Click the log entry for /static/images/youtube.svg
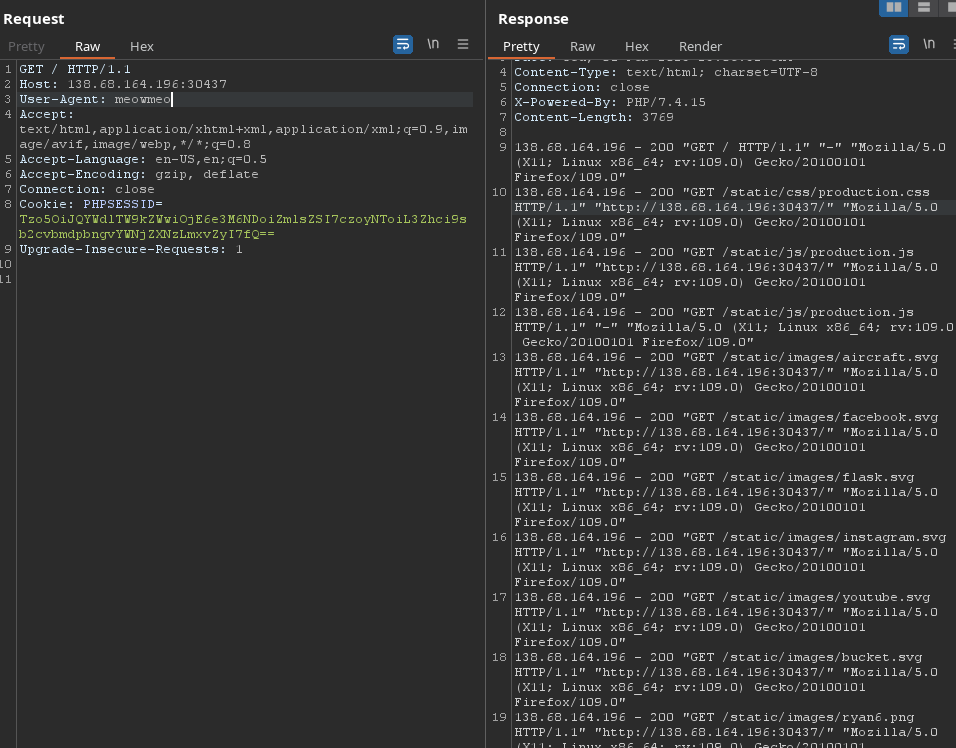The width and height of the screenshot is (956, 748). 726,619
